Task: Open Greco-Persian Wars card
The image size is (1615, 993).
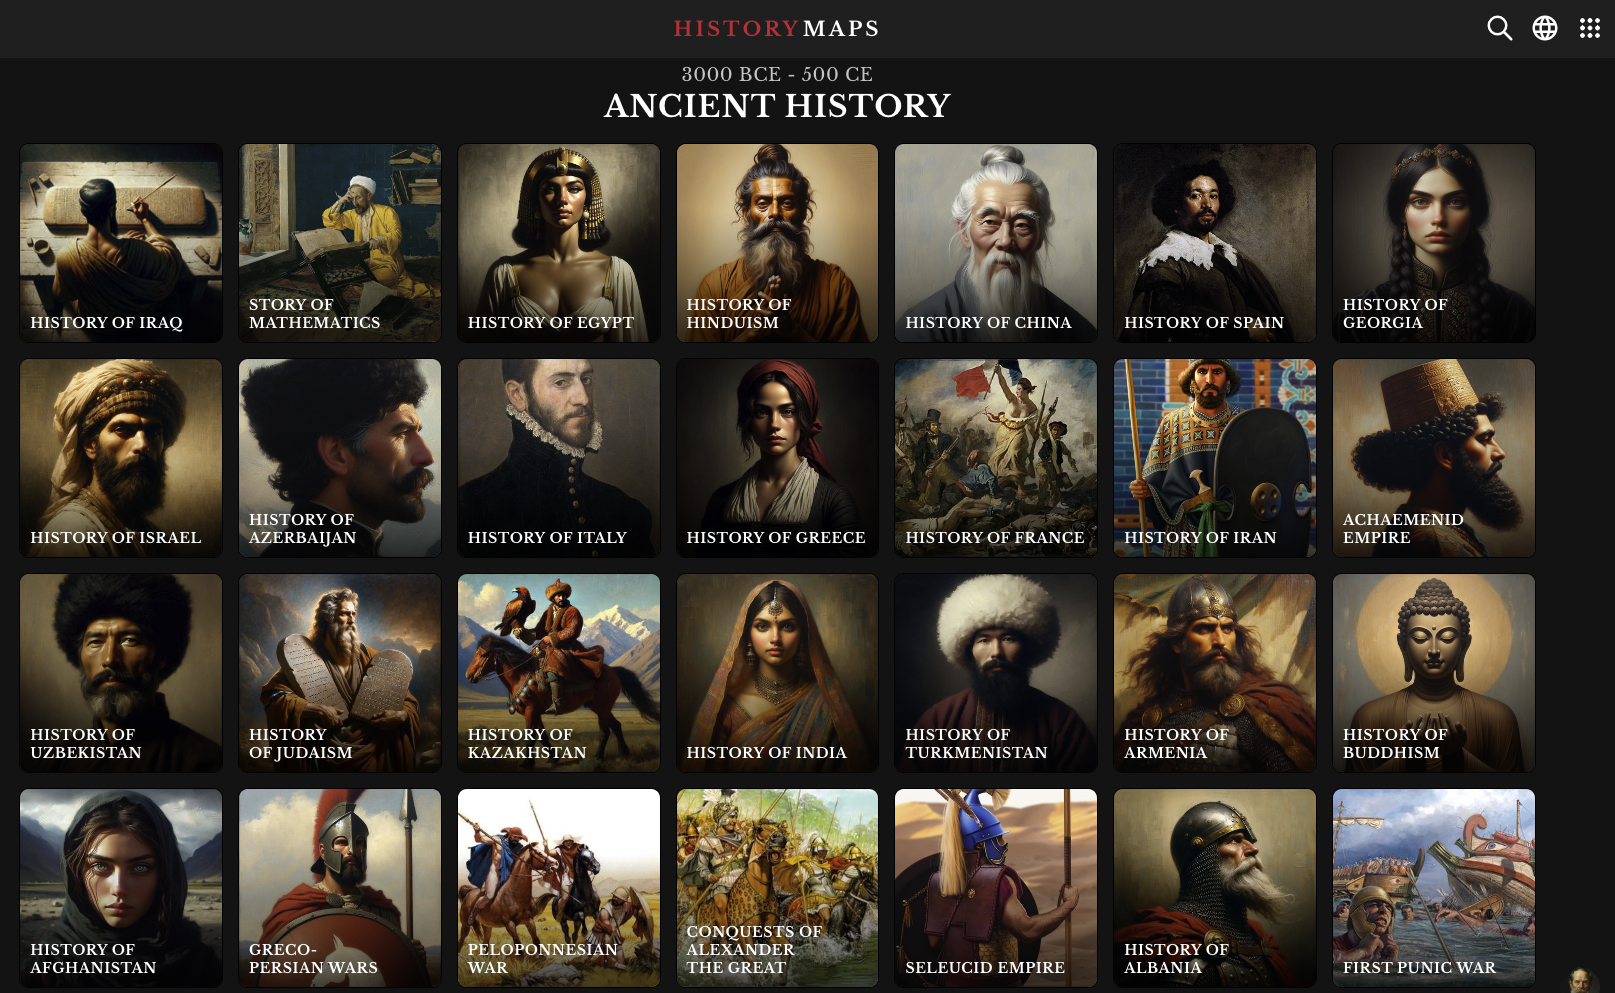Action: 340,888
